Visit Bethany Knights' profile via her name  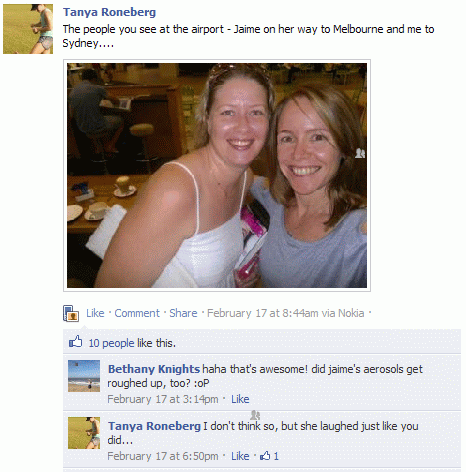(x=154, y=369)
